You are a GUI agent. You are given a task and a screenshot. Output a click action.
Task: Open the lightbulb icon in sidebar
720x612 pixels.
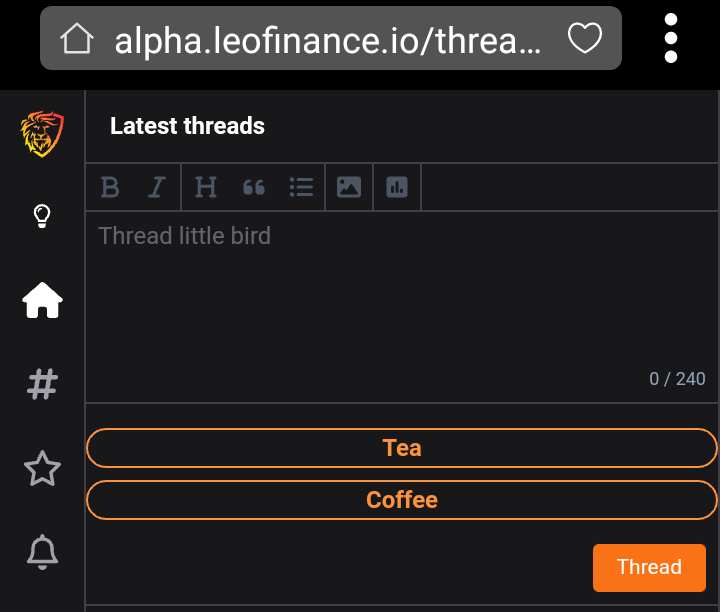42,216
